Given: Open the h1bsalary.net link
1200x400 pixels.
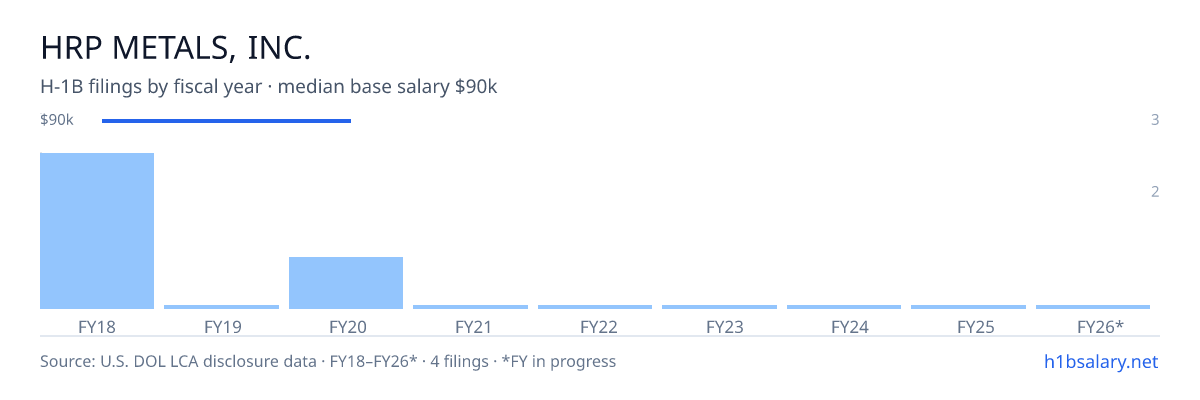Looking at the screenshot, I should [1101, 361].
